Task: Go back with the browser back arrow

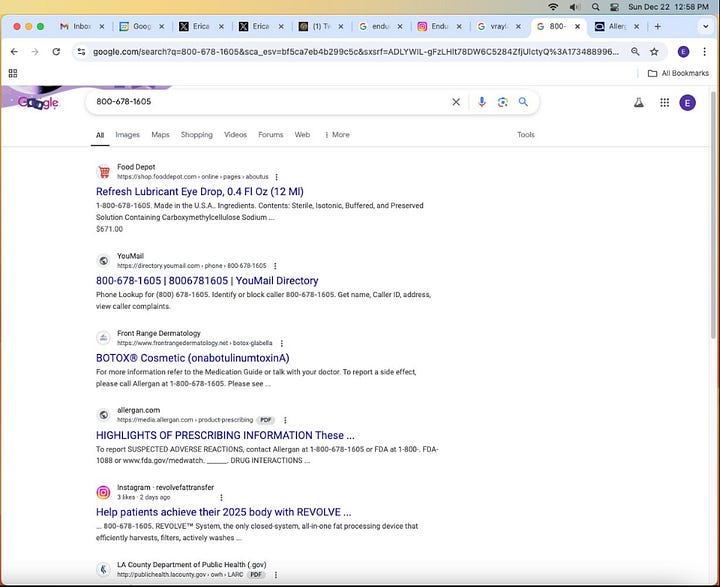Action: point(14,52)
